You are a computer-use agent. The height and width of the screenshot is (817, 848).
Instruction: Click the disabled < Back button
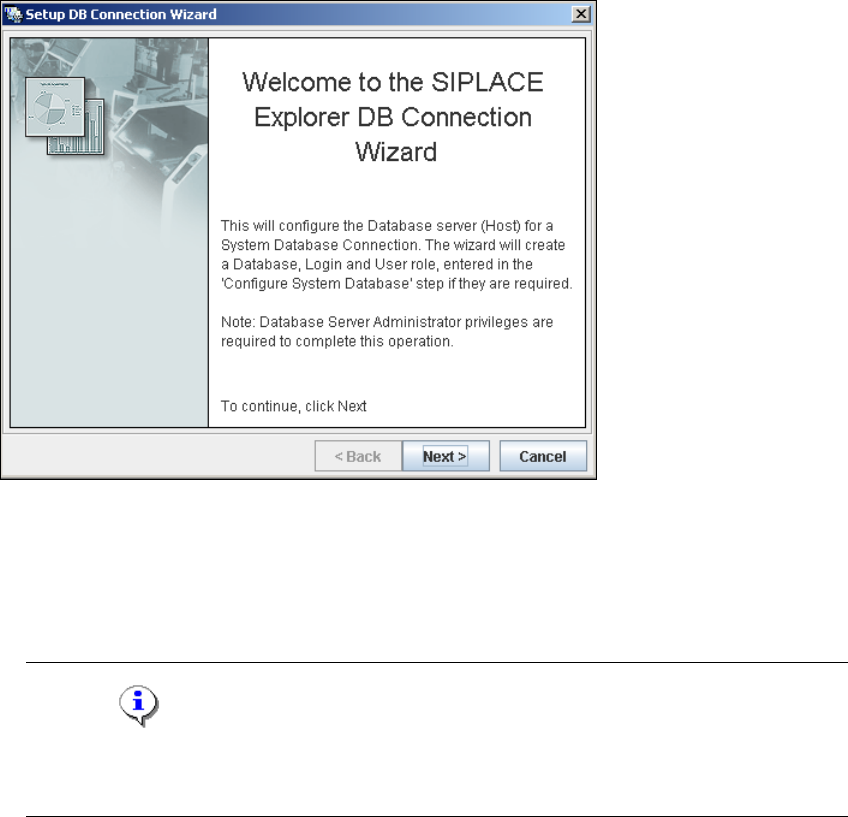click(358, 456)
